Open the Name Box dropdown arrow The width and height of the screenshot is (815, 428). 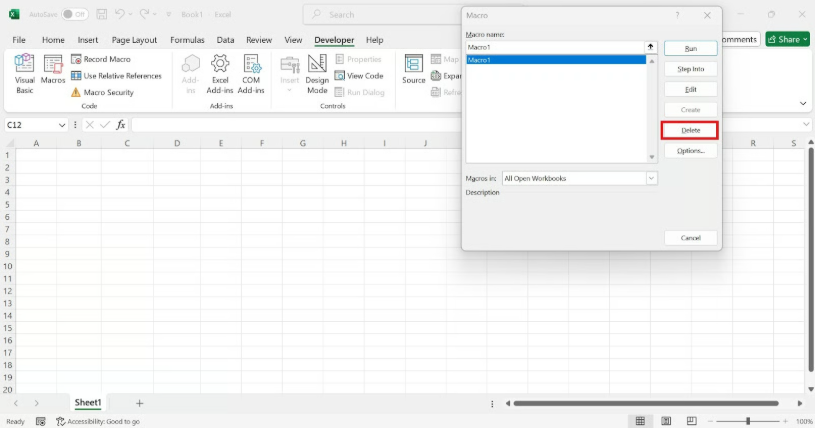(62, 125)
